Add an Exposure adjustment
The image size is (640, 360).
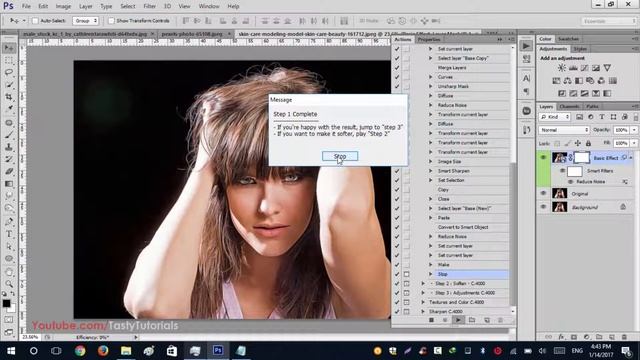click(596, 68)
